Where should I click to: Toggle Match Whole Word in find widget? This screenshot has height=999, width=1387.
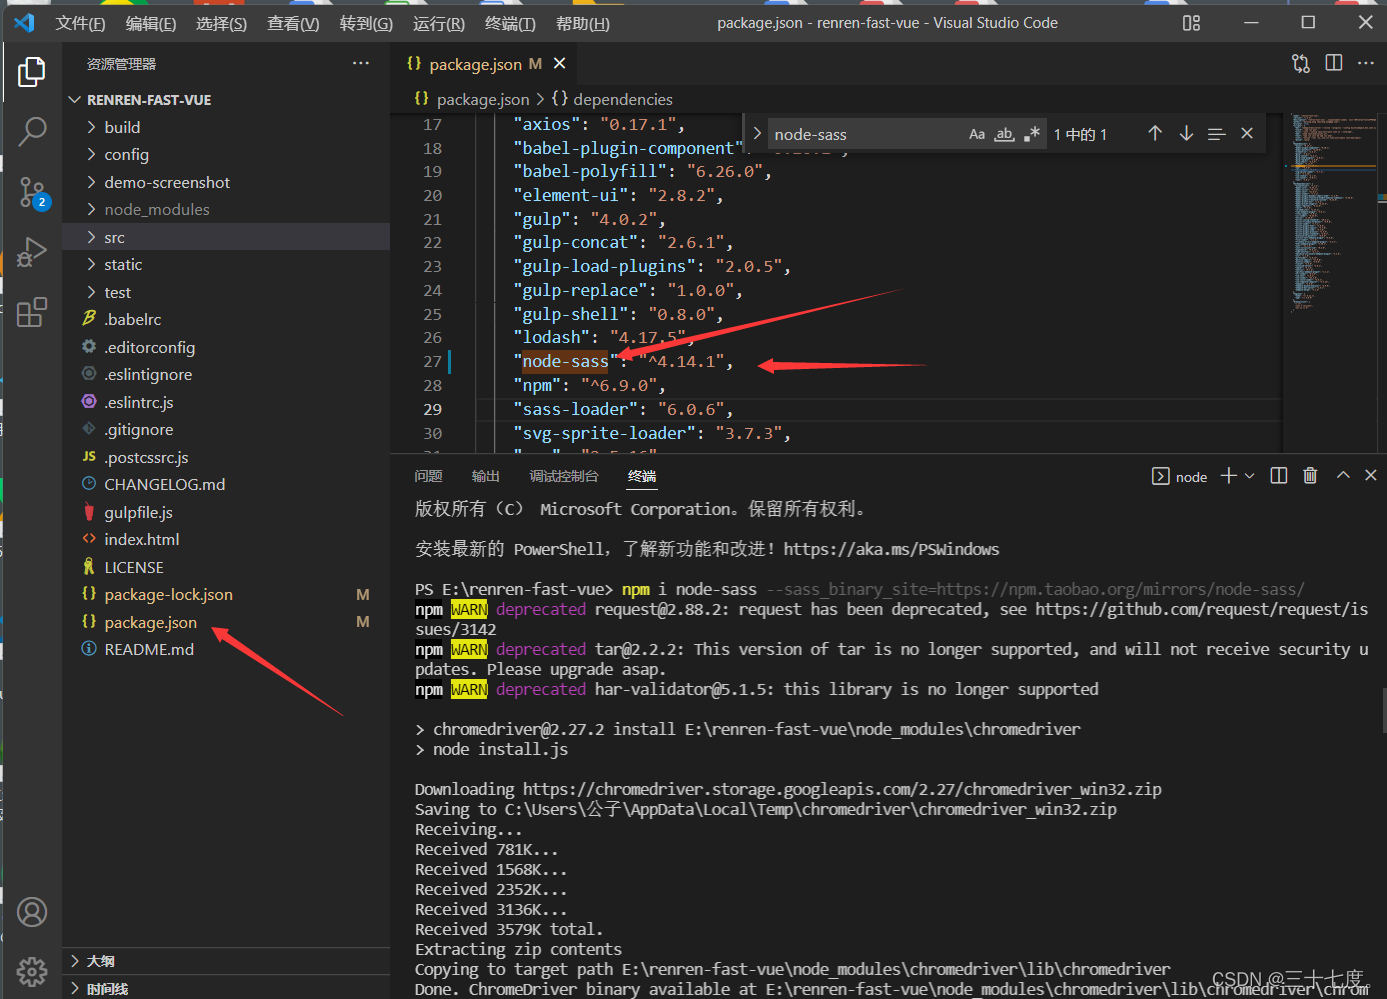coord(1004,134)
